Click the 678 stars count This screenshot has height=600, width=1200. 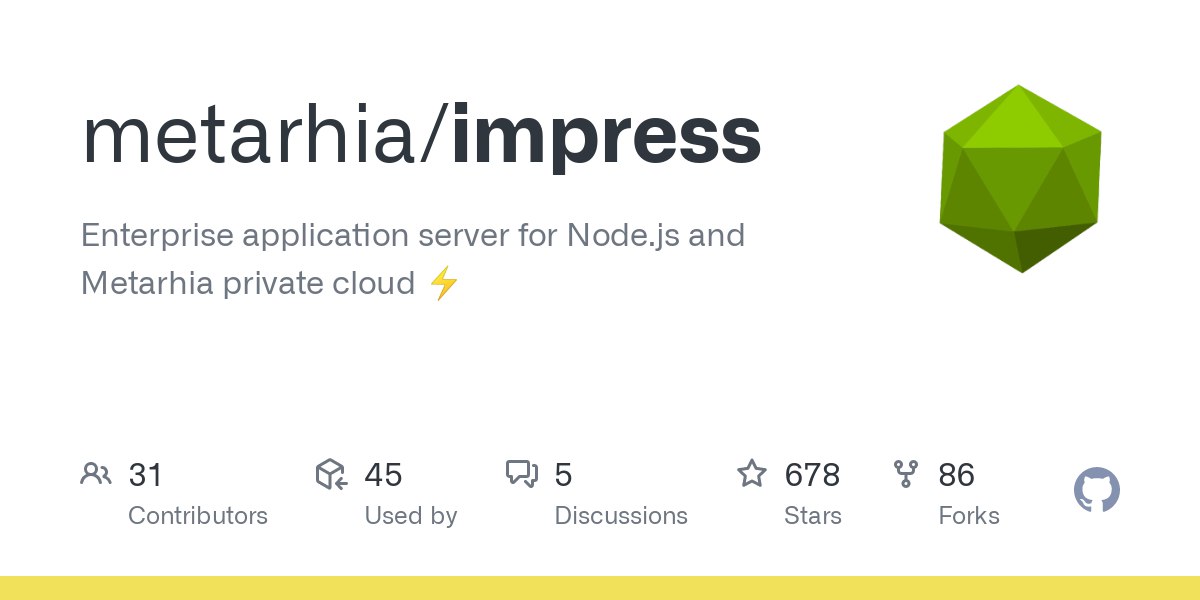[x=812, y=475]
